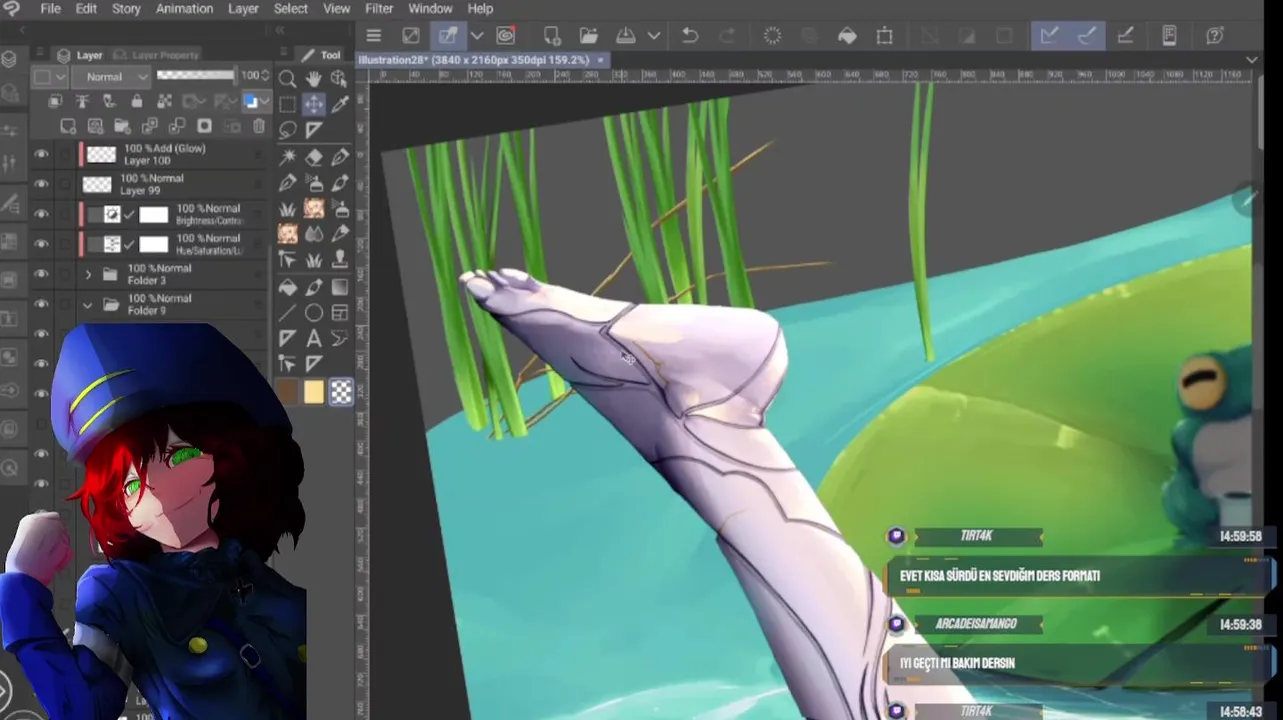Expand Folder 3 in the Layer panel
The width and height of the screenshot is (1283, 720).
88,274
